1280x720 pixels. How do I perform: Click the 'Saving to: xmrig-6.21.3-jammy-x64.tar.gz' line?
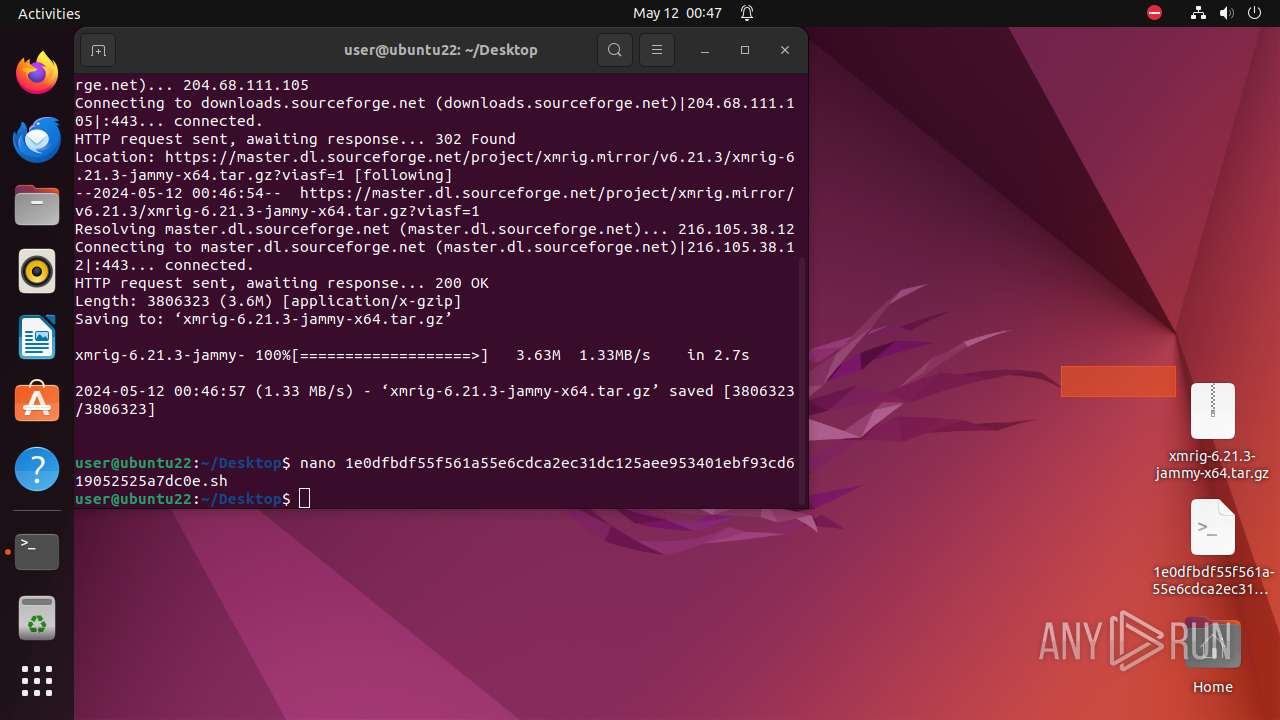tap(264, 319)
